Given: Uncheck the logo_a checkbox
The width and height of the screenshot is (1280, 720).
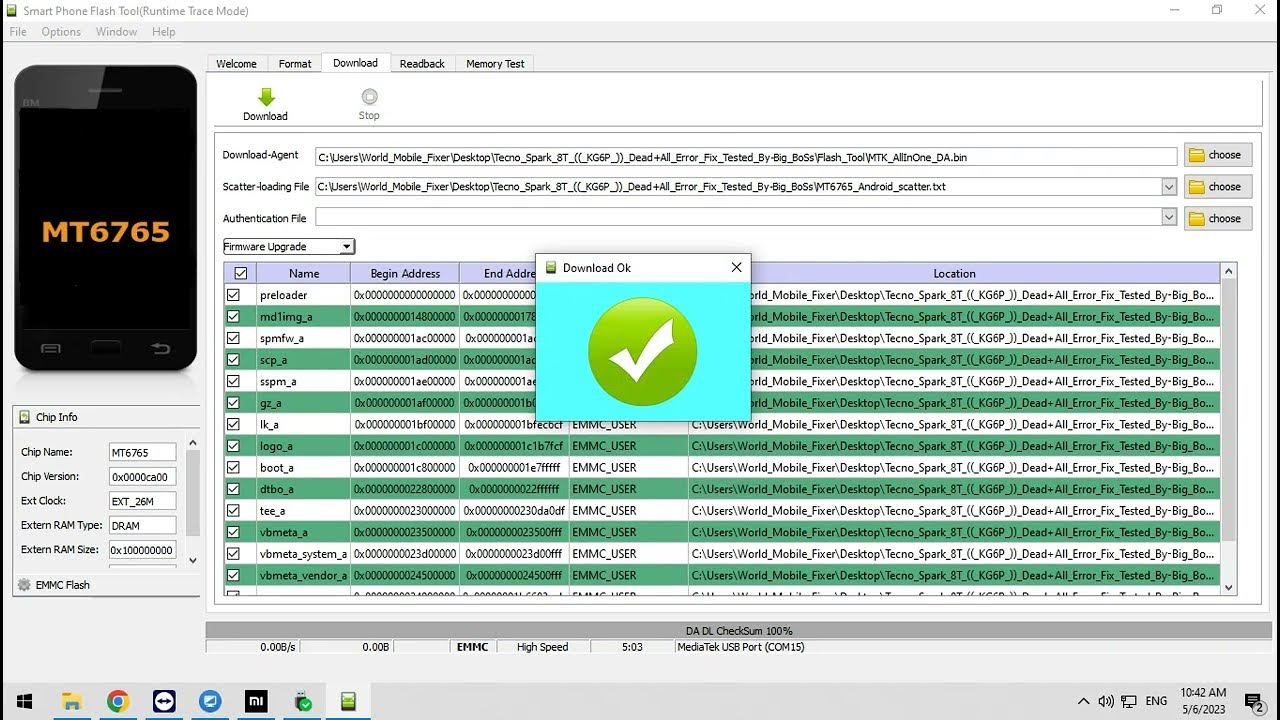Looking at the screenshot, I should pos(233,446).
